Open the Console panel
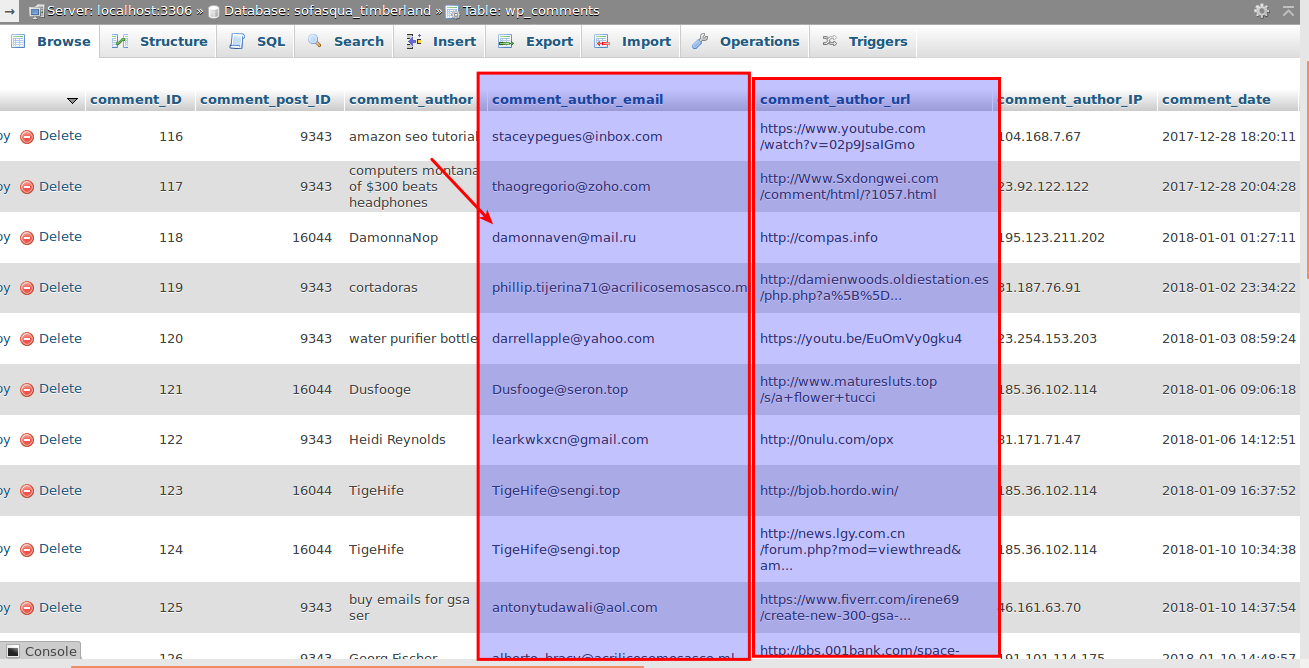The height and width of the screenshot is (668, 1309). click(x=41, y=651)
